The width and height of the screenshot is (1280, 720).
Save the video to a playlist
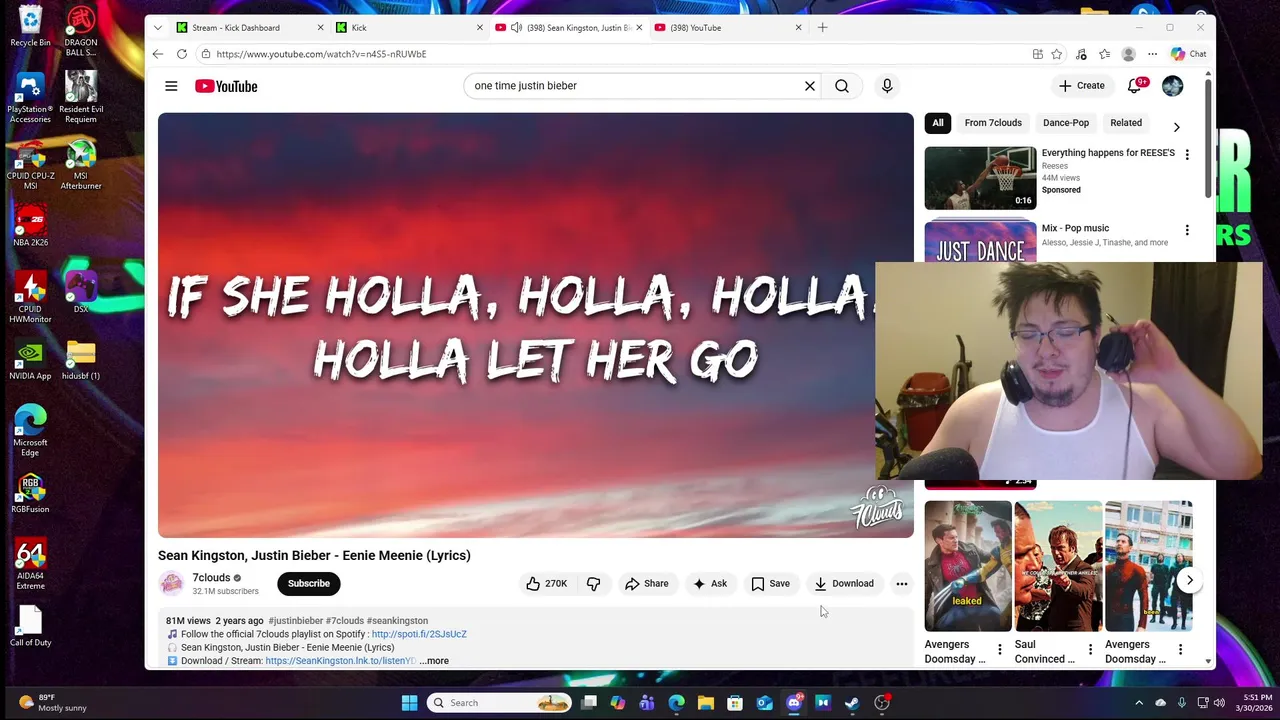point(770,584)
